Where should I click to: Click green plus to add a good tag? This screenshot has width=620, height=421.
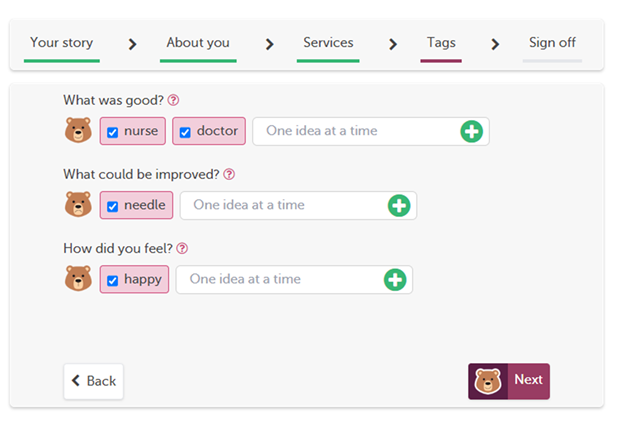(471, 131)
